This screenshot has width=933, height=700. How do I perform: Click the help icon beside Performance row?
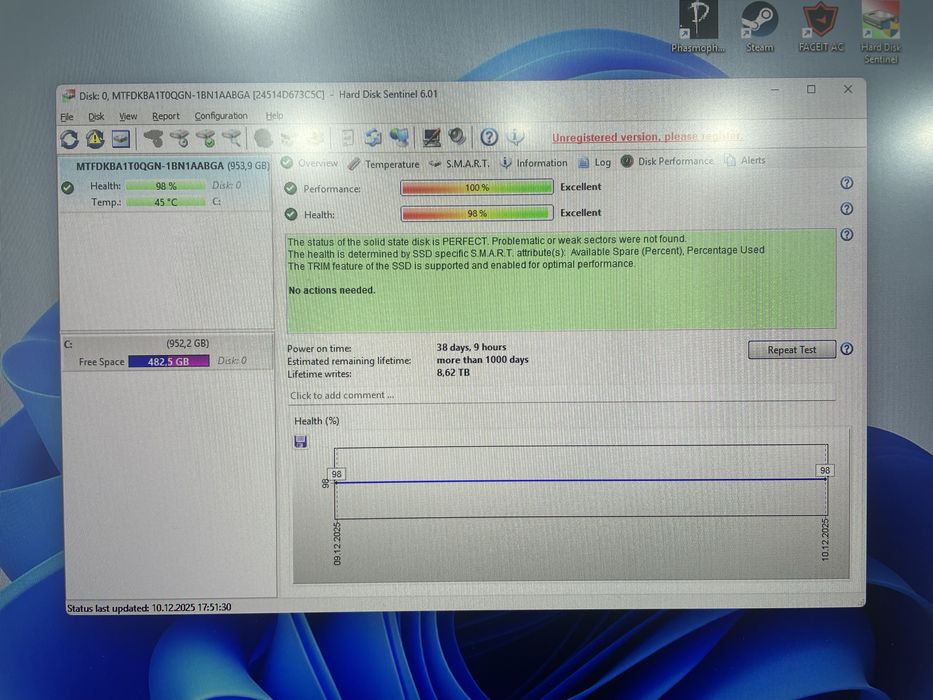[x=847, y=183]
